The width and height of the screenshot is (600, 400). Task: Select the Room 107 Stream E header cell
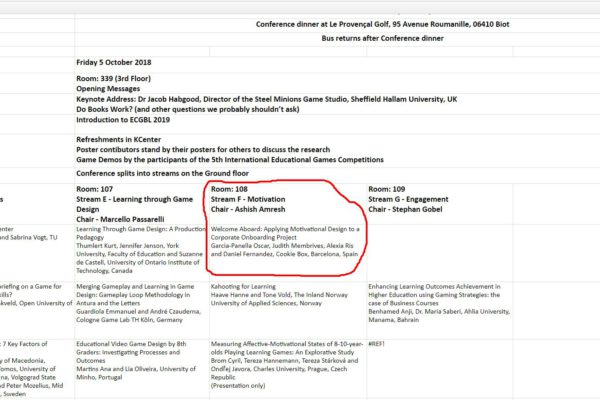[x=138, y=201]
